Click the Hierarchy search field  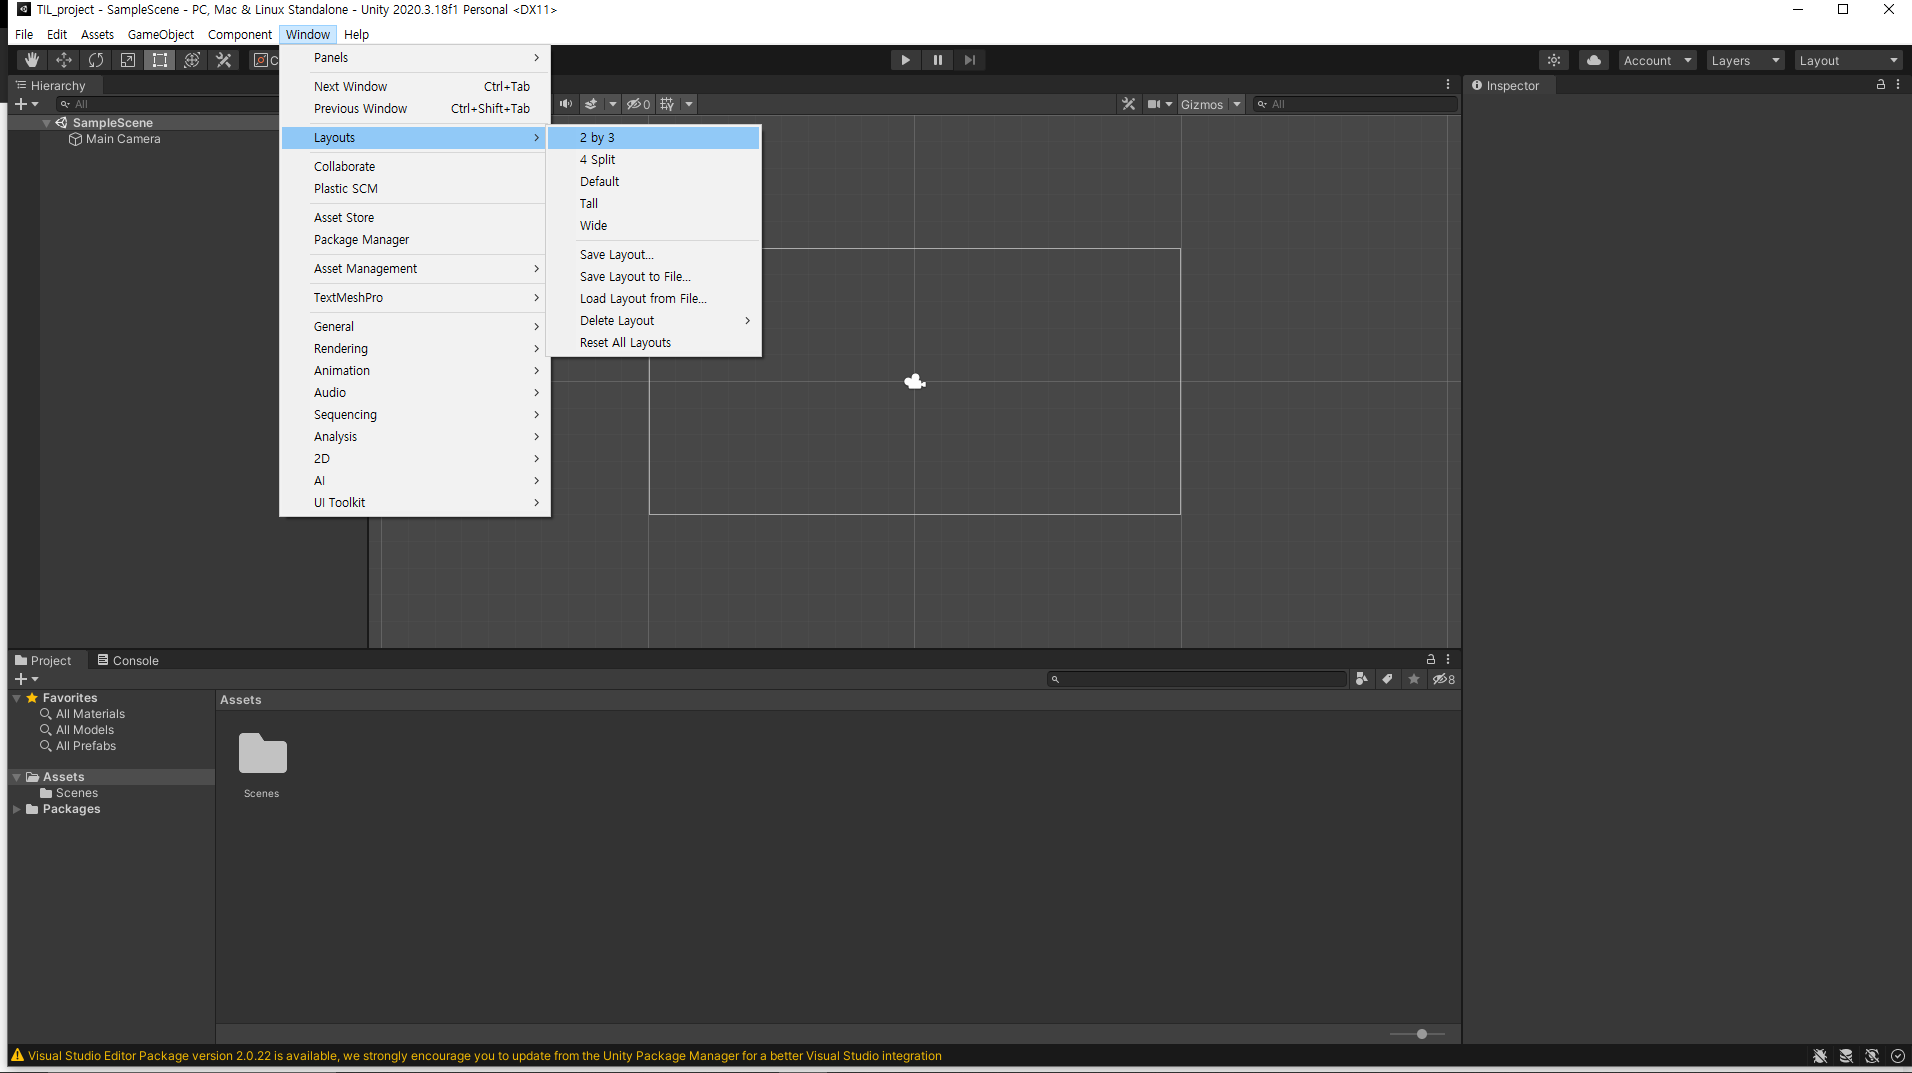[x=168, y=104]
